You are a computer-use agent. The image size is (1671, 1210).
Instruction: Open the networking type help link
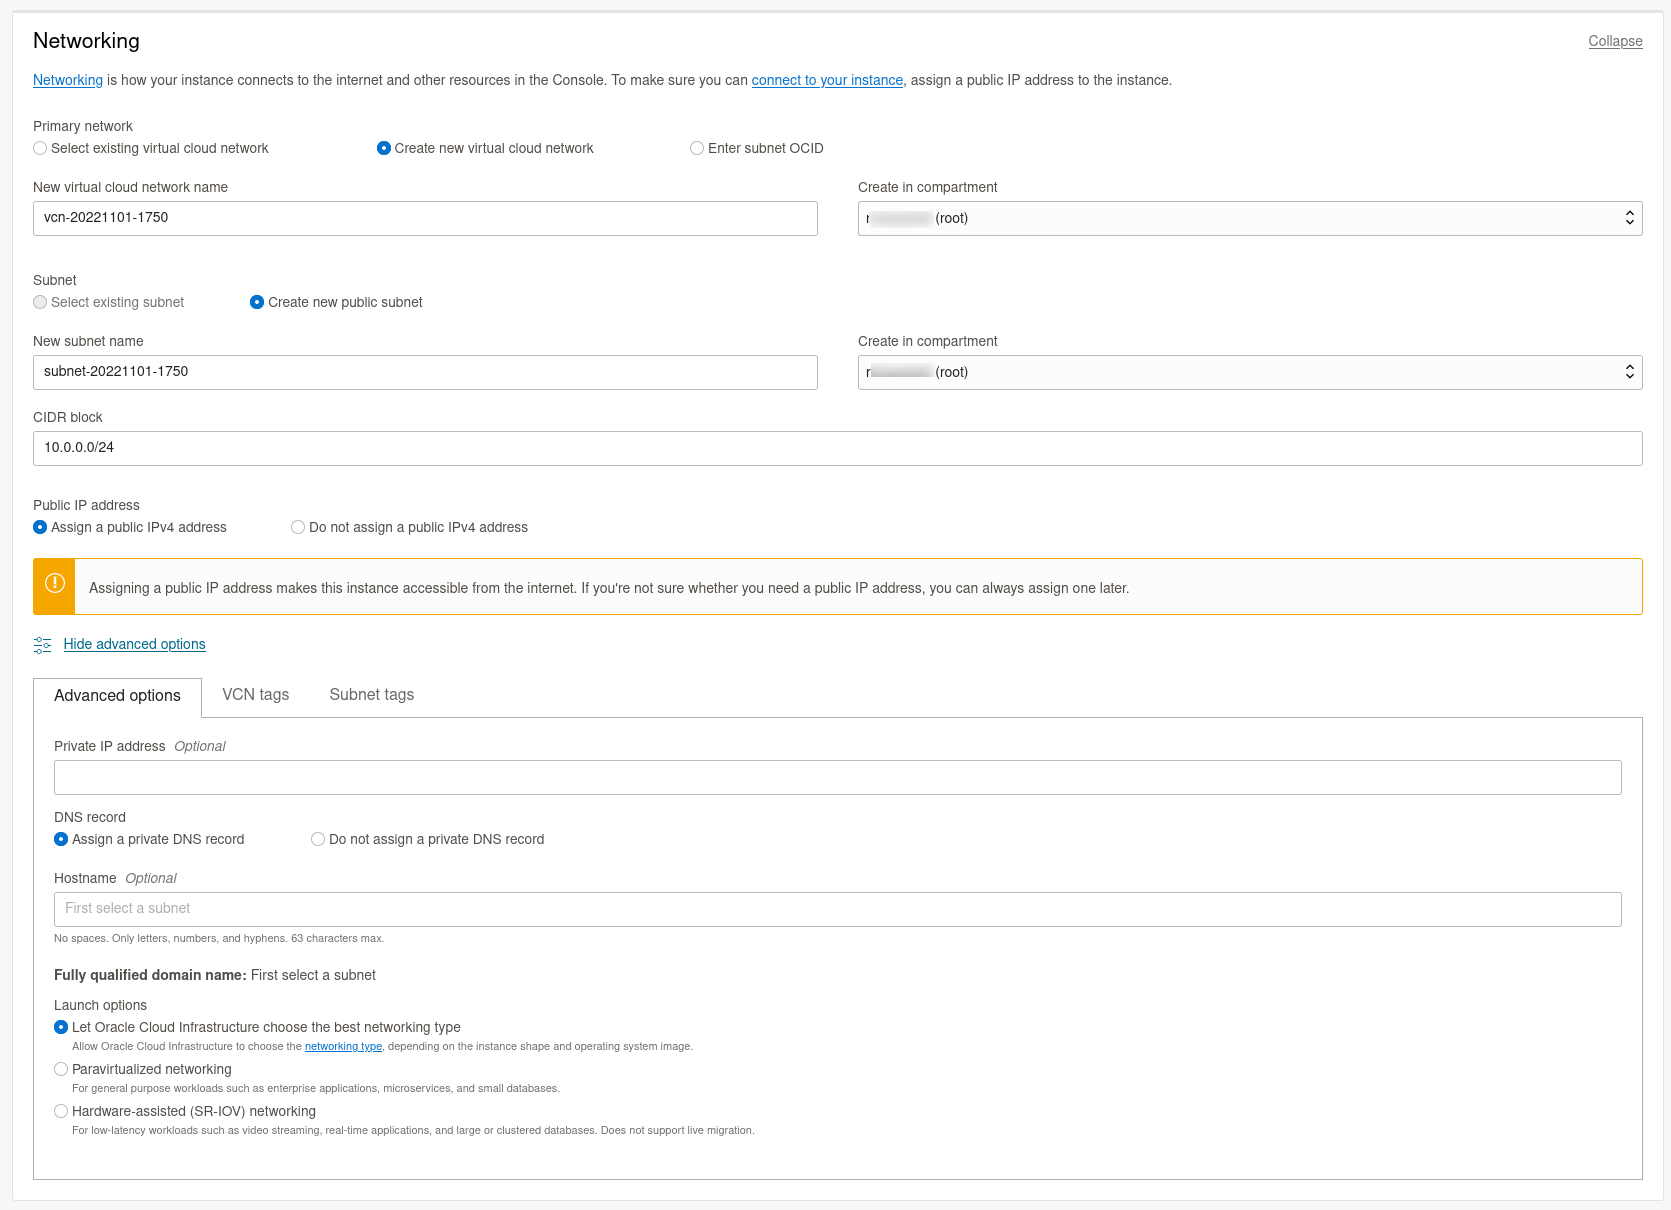[x=343, y=1047]
